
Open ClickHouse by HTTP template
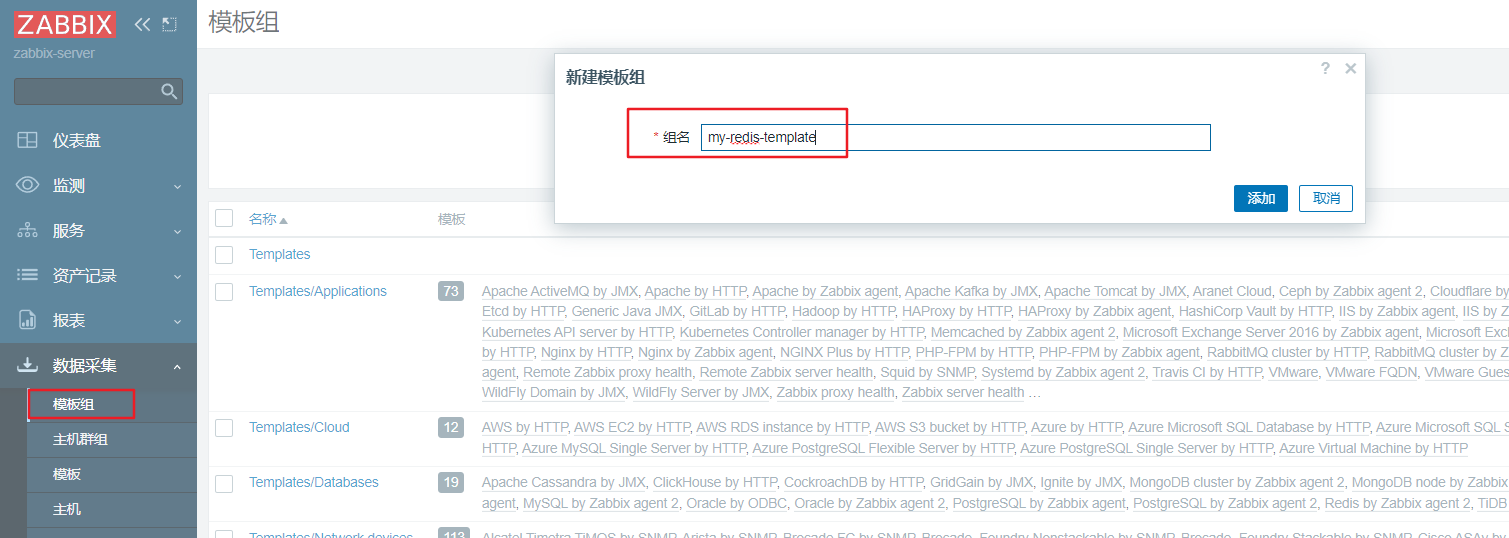tap(715, 482)
